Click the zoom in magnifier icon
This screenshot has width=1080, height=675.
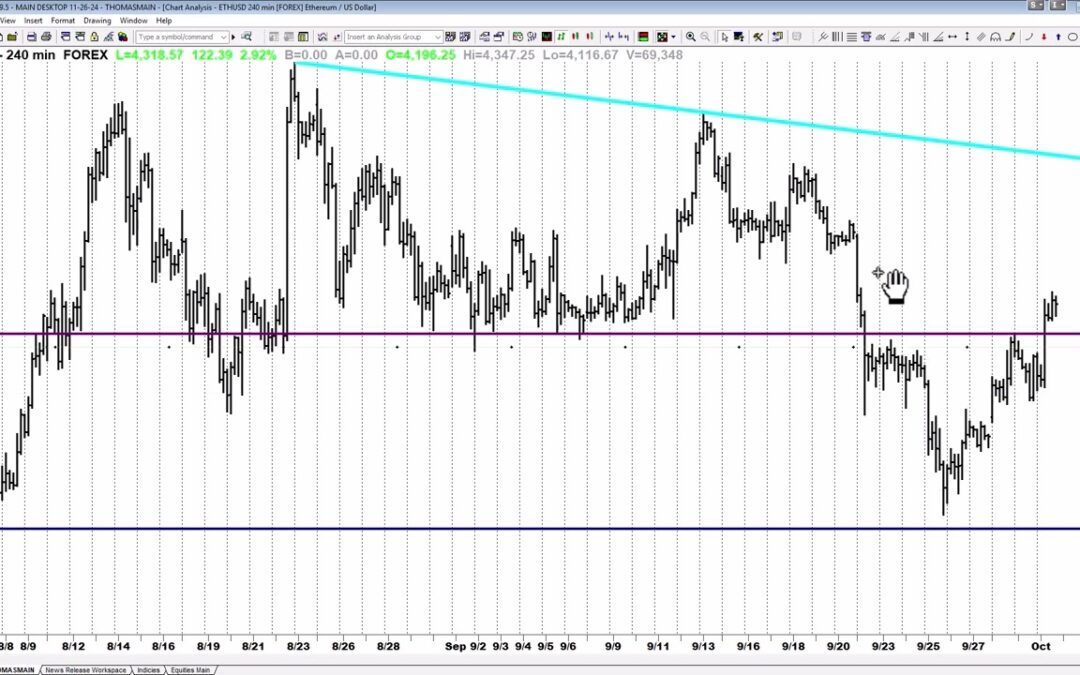click(x=690, y=37)
